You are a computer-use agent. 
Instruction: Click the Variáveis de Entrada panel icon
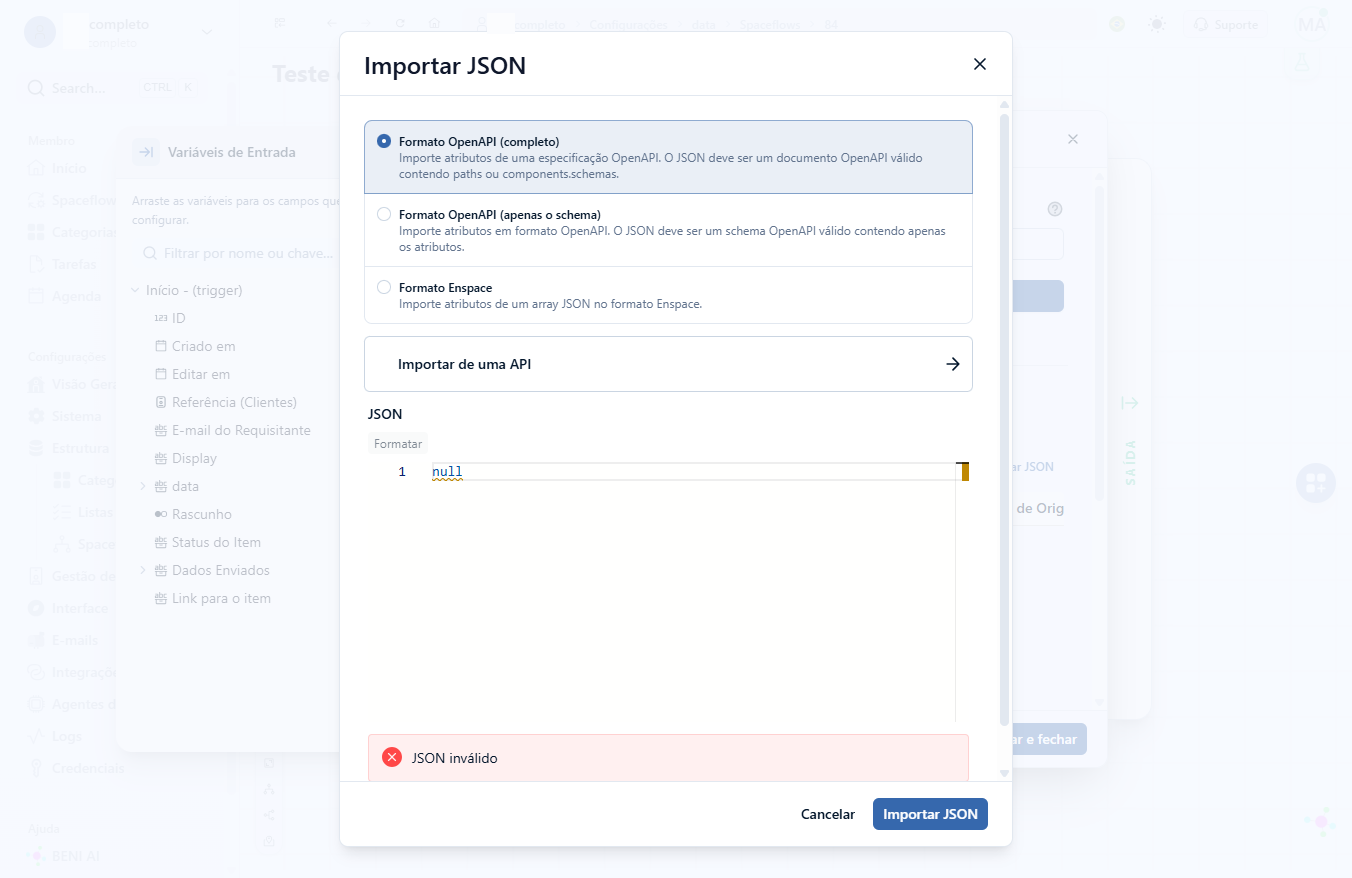pyautogui.click(x=146, y=152)
